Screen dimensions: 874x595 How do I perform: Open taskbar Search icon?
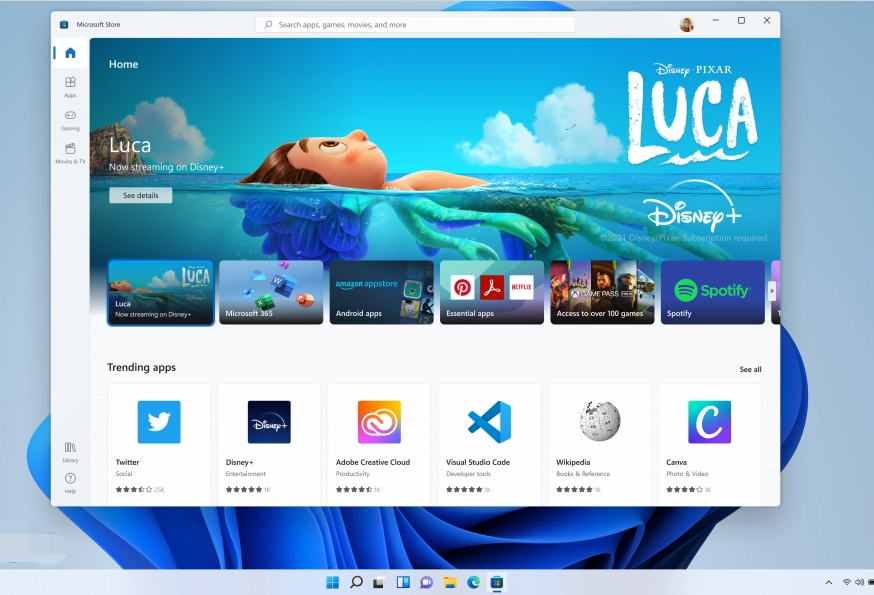(356, 583)
